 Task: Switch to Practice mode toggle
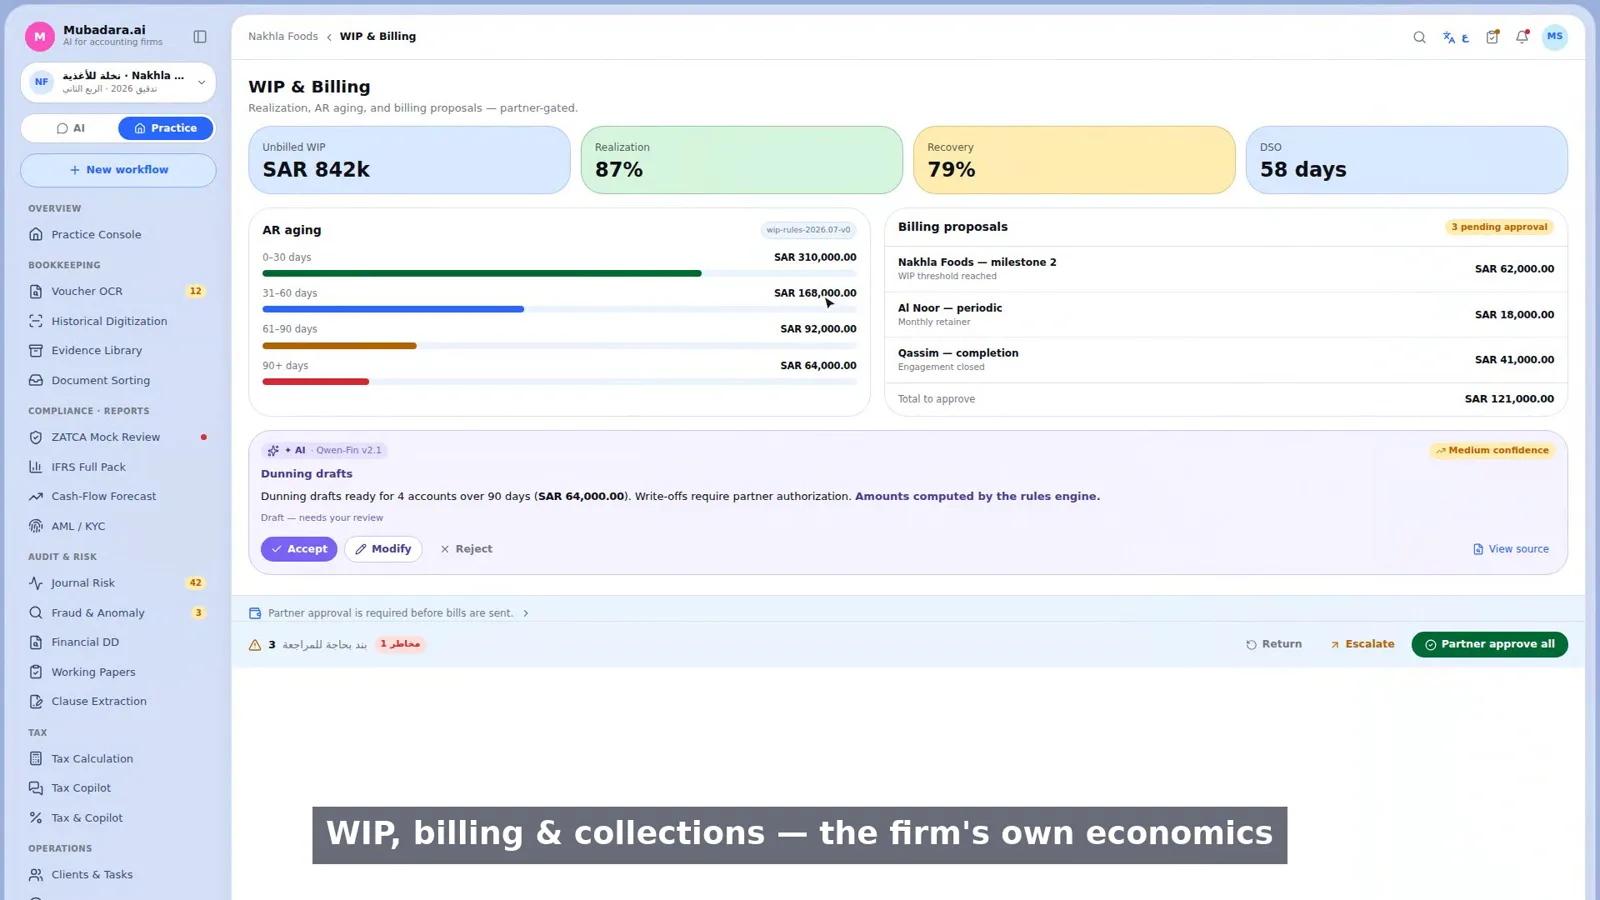coord(165,128)
